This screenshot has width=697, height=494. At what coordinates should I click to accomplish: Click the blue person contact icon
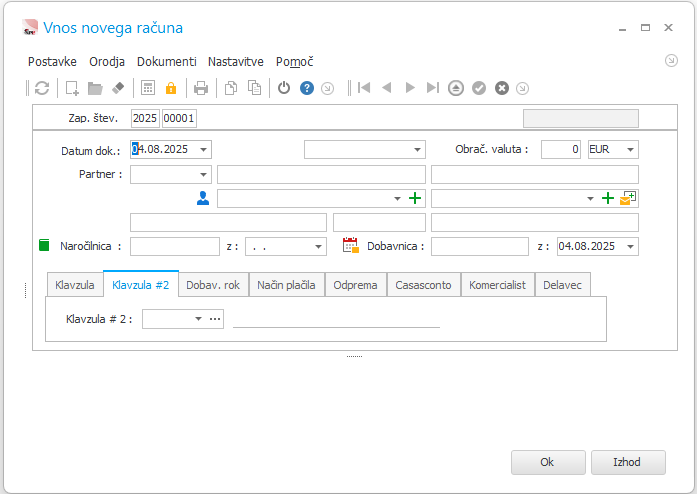(203, 199)
